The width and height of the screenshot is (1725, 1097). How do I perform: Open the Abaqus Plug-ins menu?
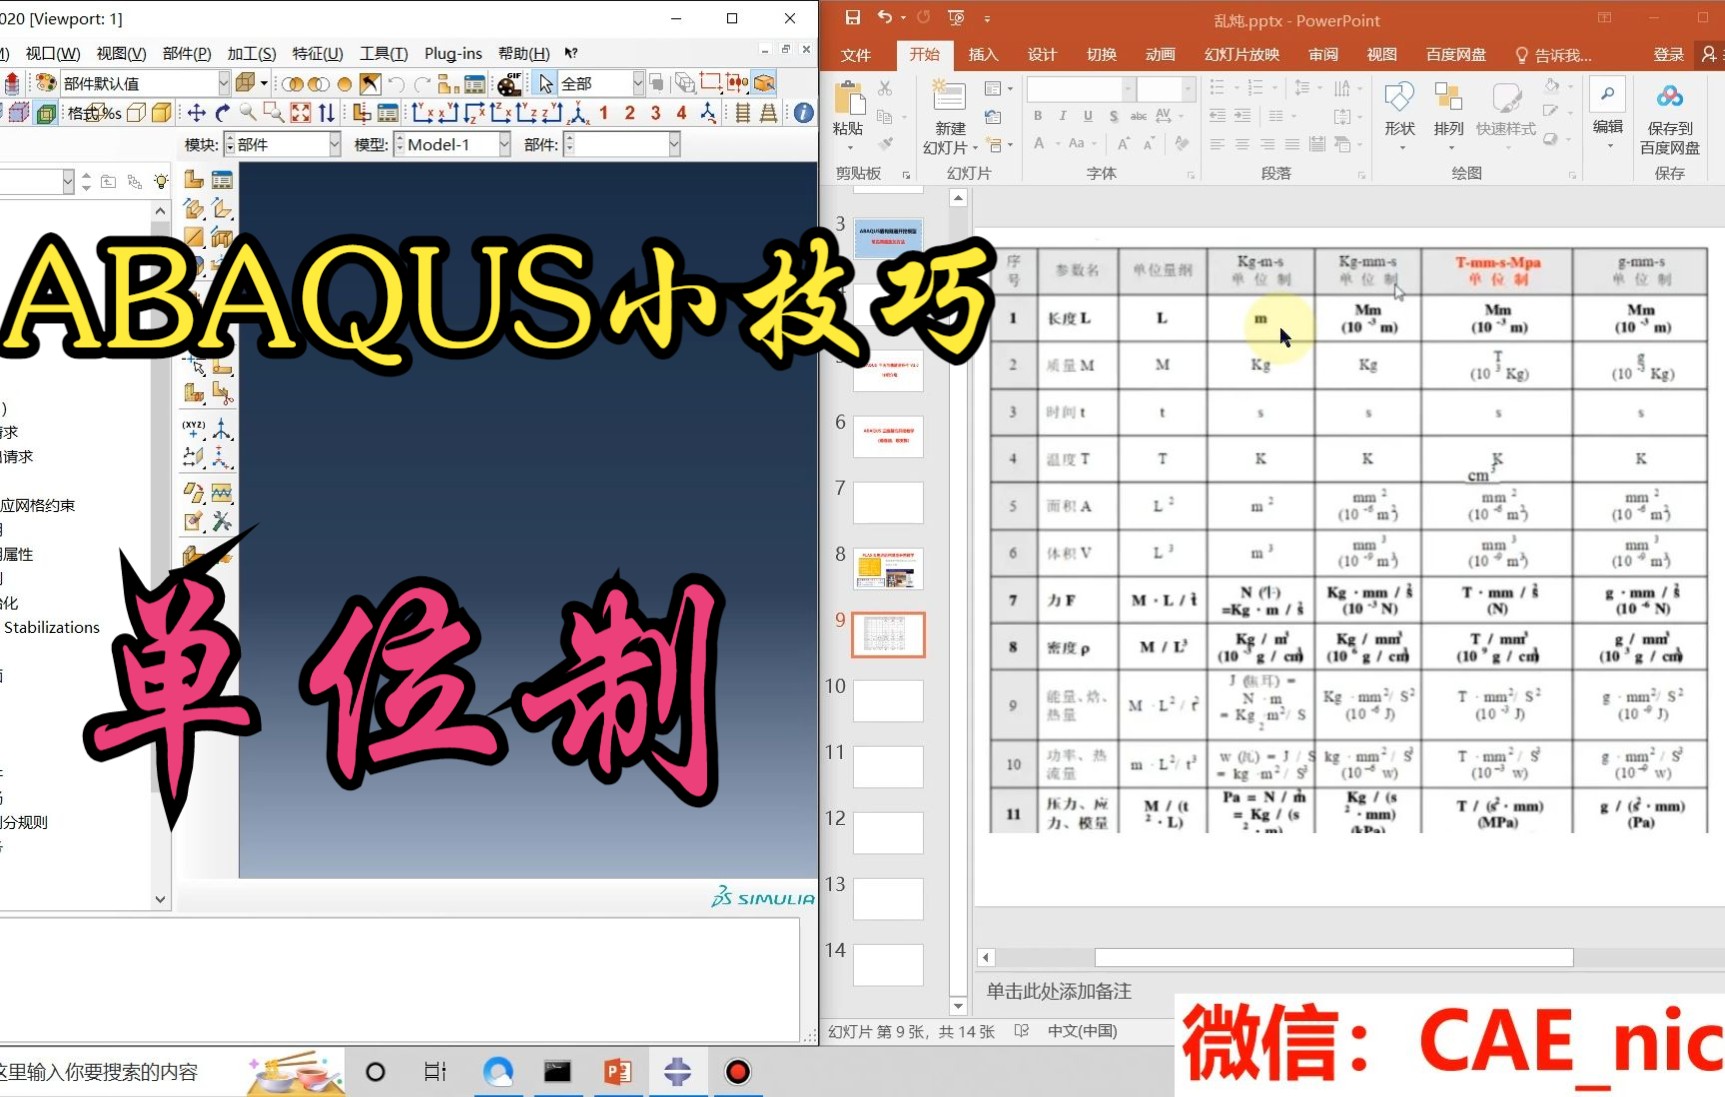tap(453, 53)
